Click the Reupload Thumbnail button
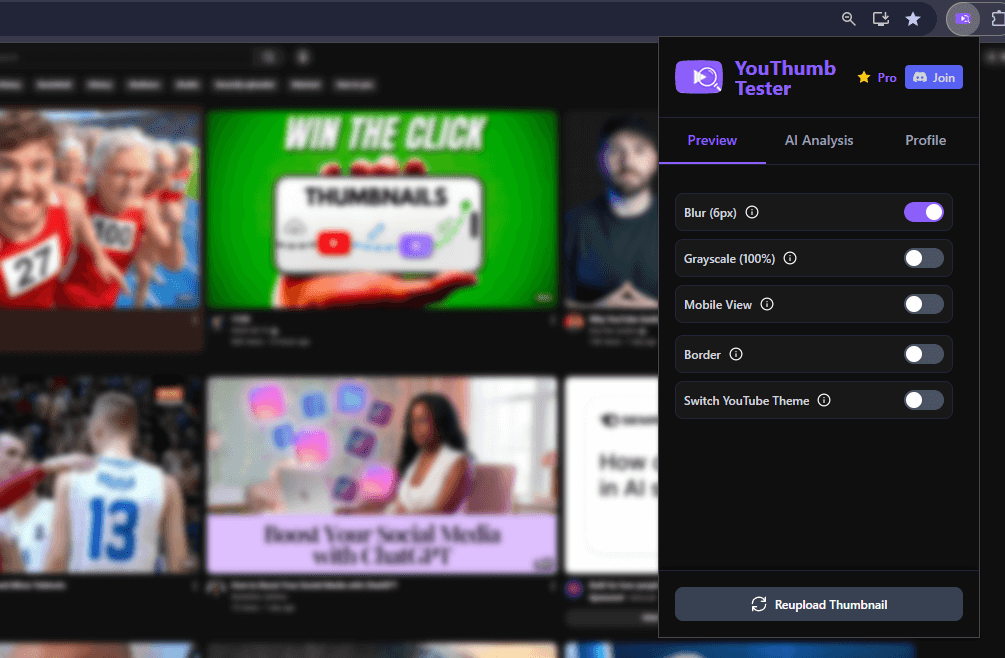Screen dimensions: 1005x658 coord(818,604)
